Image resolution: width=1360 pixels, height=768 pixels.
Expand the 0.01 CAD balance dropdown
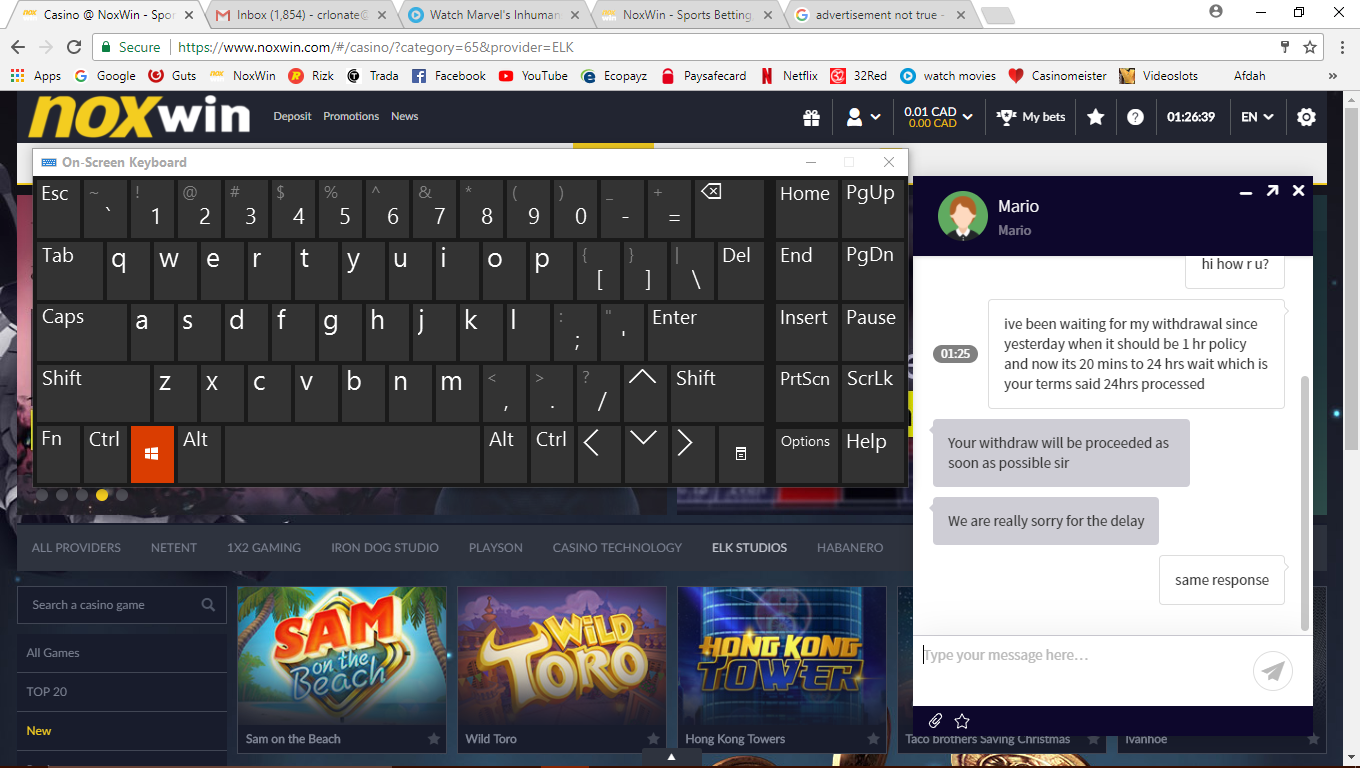click(x=937, y=117)
